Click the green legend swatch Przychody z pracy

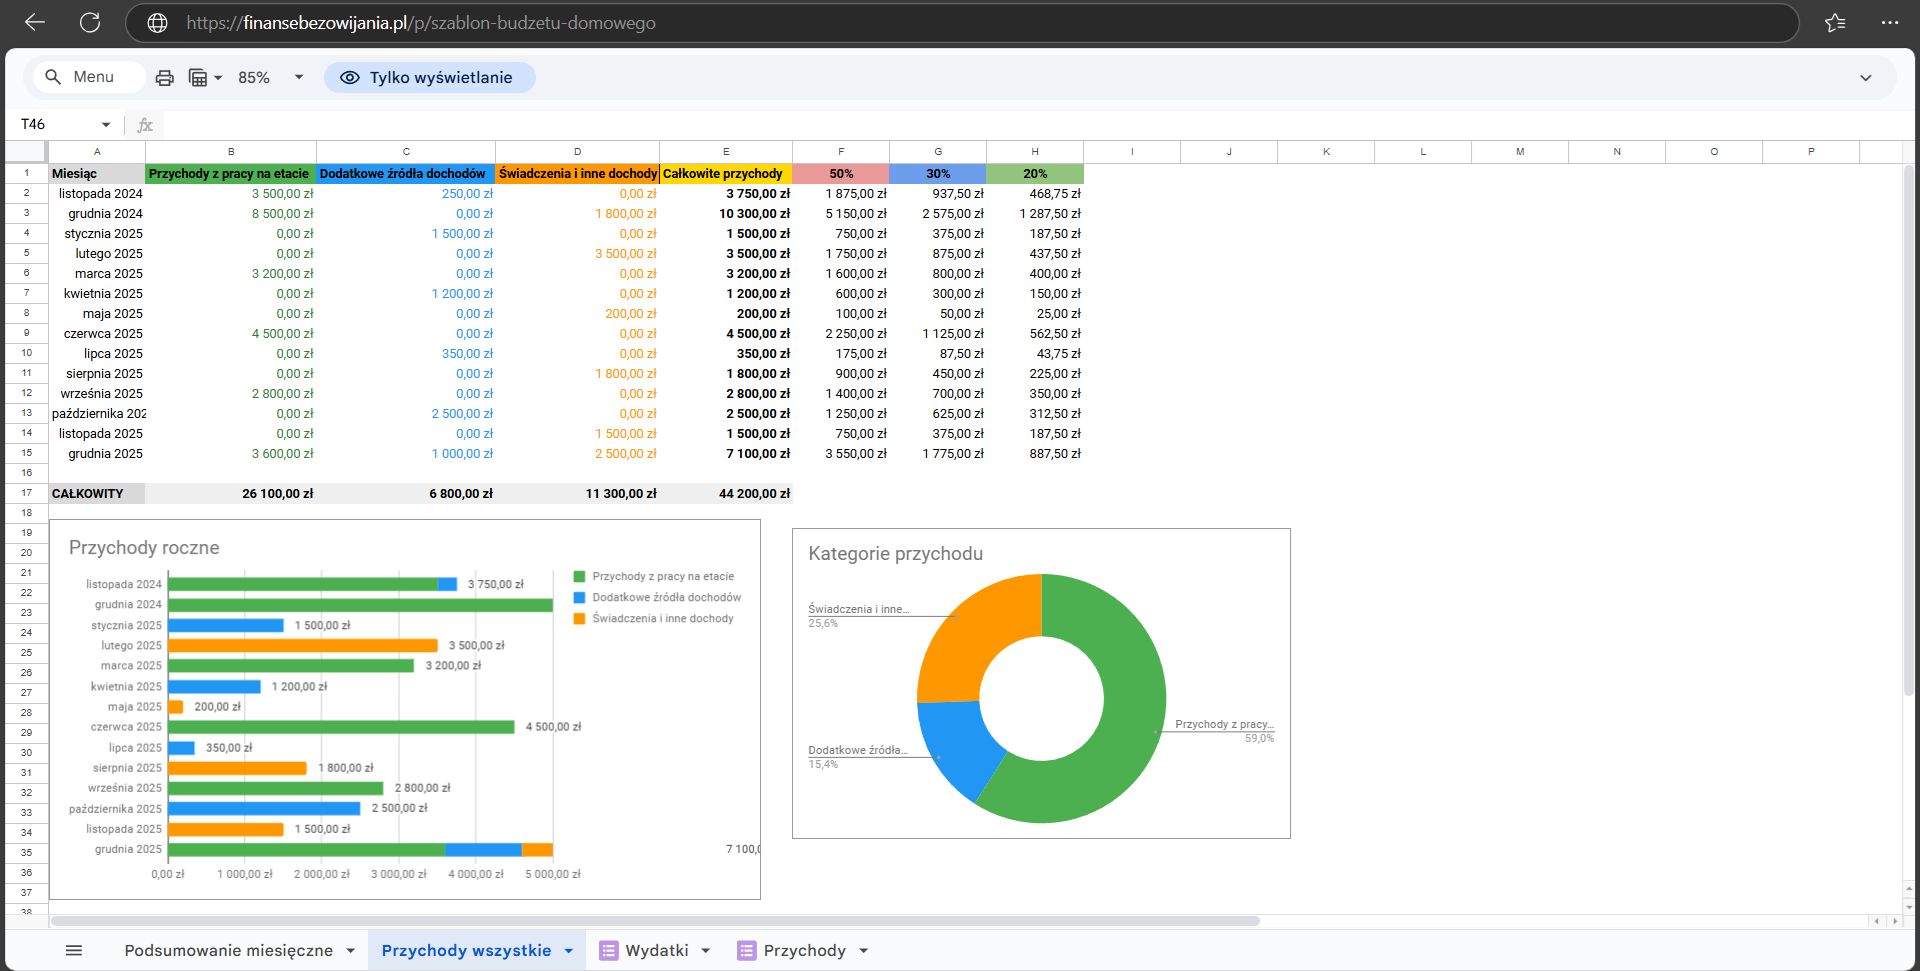point(579,577)
